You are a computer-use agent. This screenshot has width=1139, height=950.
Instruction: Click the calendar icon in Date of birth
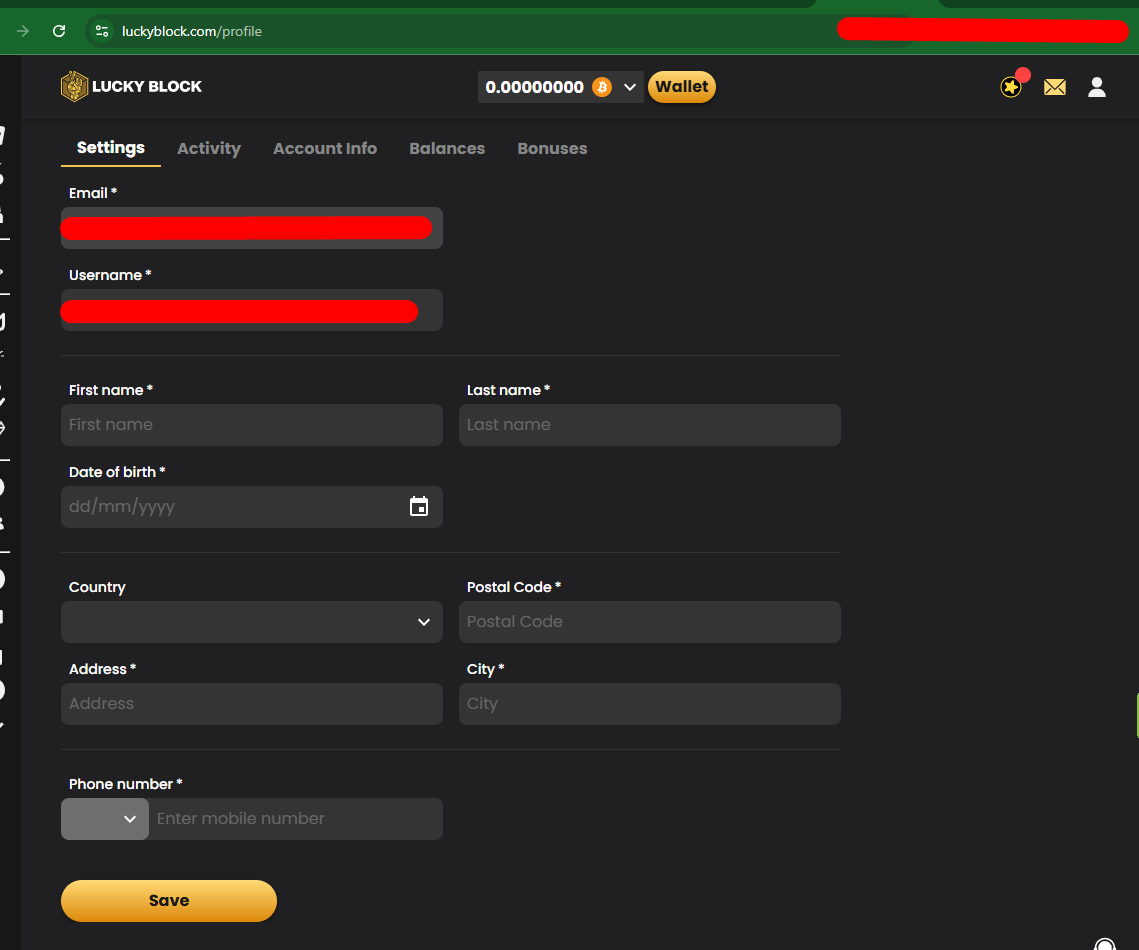tap(419, 507)
